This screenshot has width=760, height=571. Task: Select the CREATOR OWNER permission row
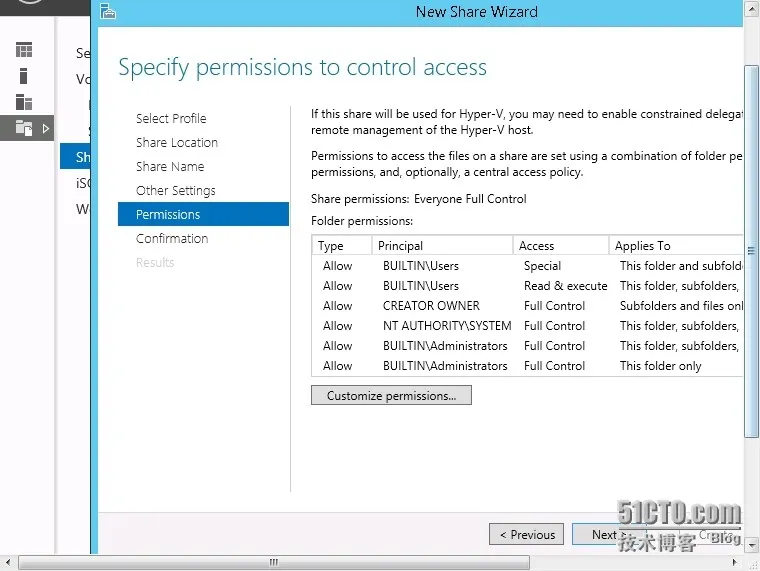pyautogui.click(x=527, y=306)
